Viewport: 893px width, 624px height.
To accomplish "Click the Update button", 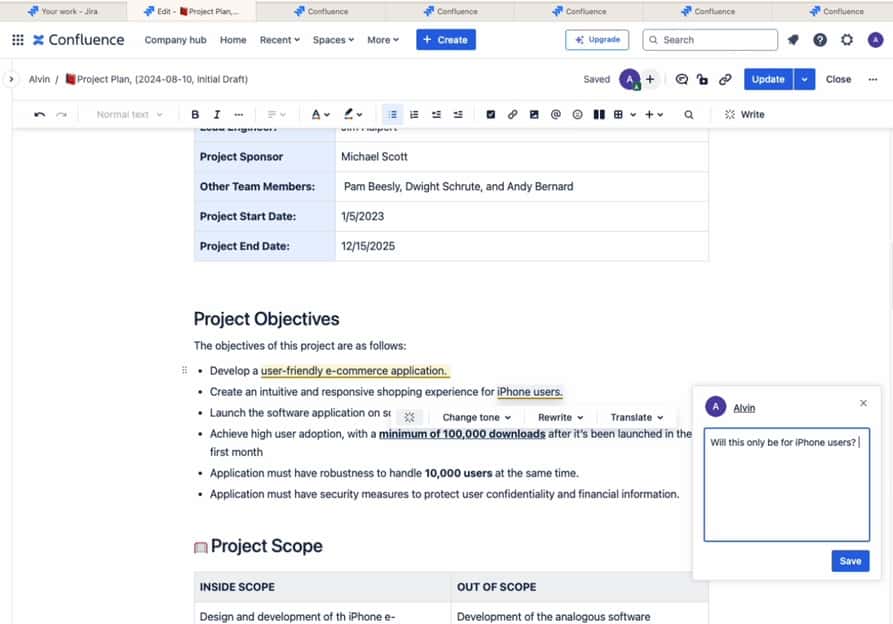I will pyautogui.click(x=768, y=79).
